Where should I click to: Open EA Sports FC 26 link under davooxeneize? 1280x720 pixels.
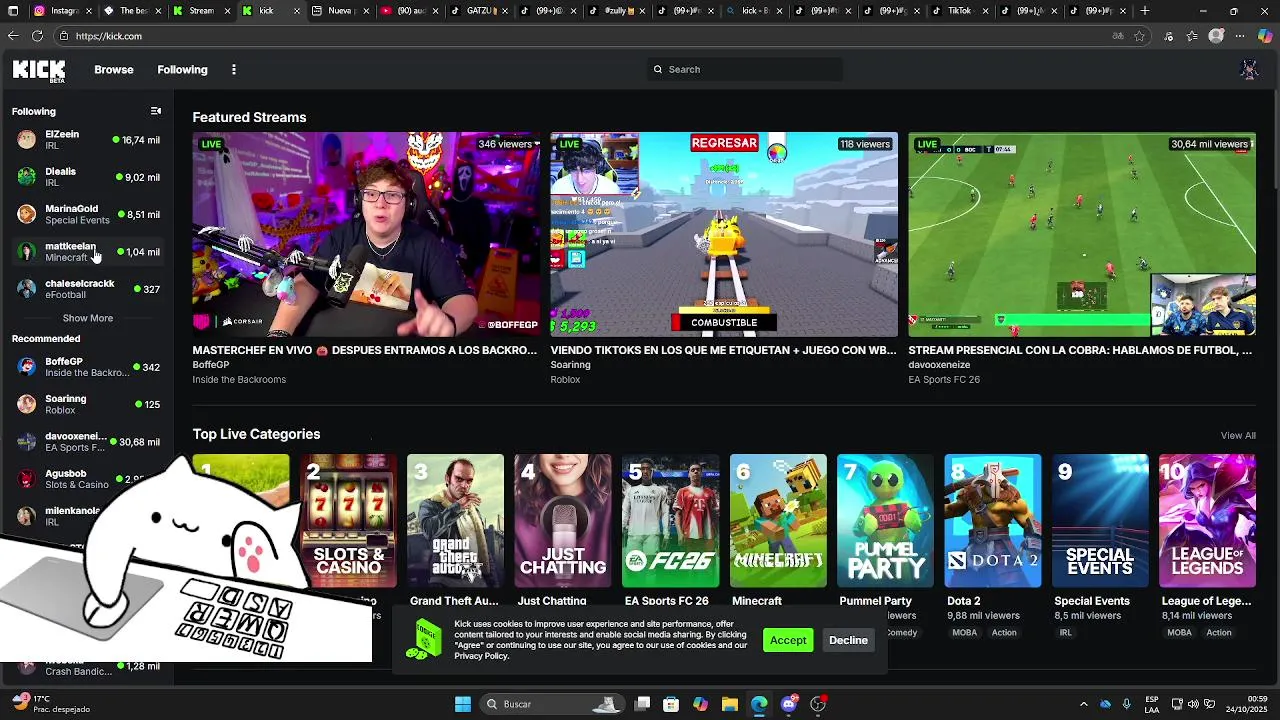pos(944,380)
